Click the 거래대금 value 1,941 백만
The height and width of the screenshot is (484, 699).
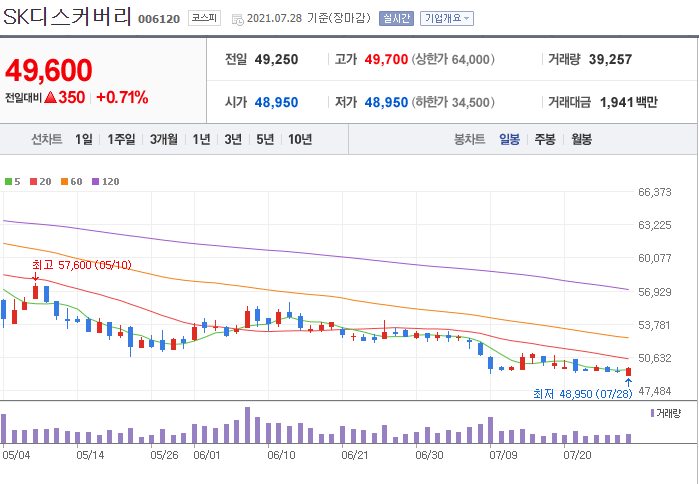coord(629,103)
